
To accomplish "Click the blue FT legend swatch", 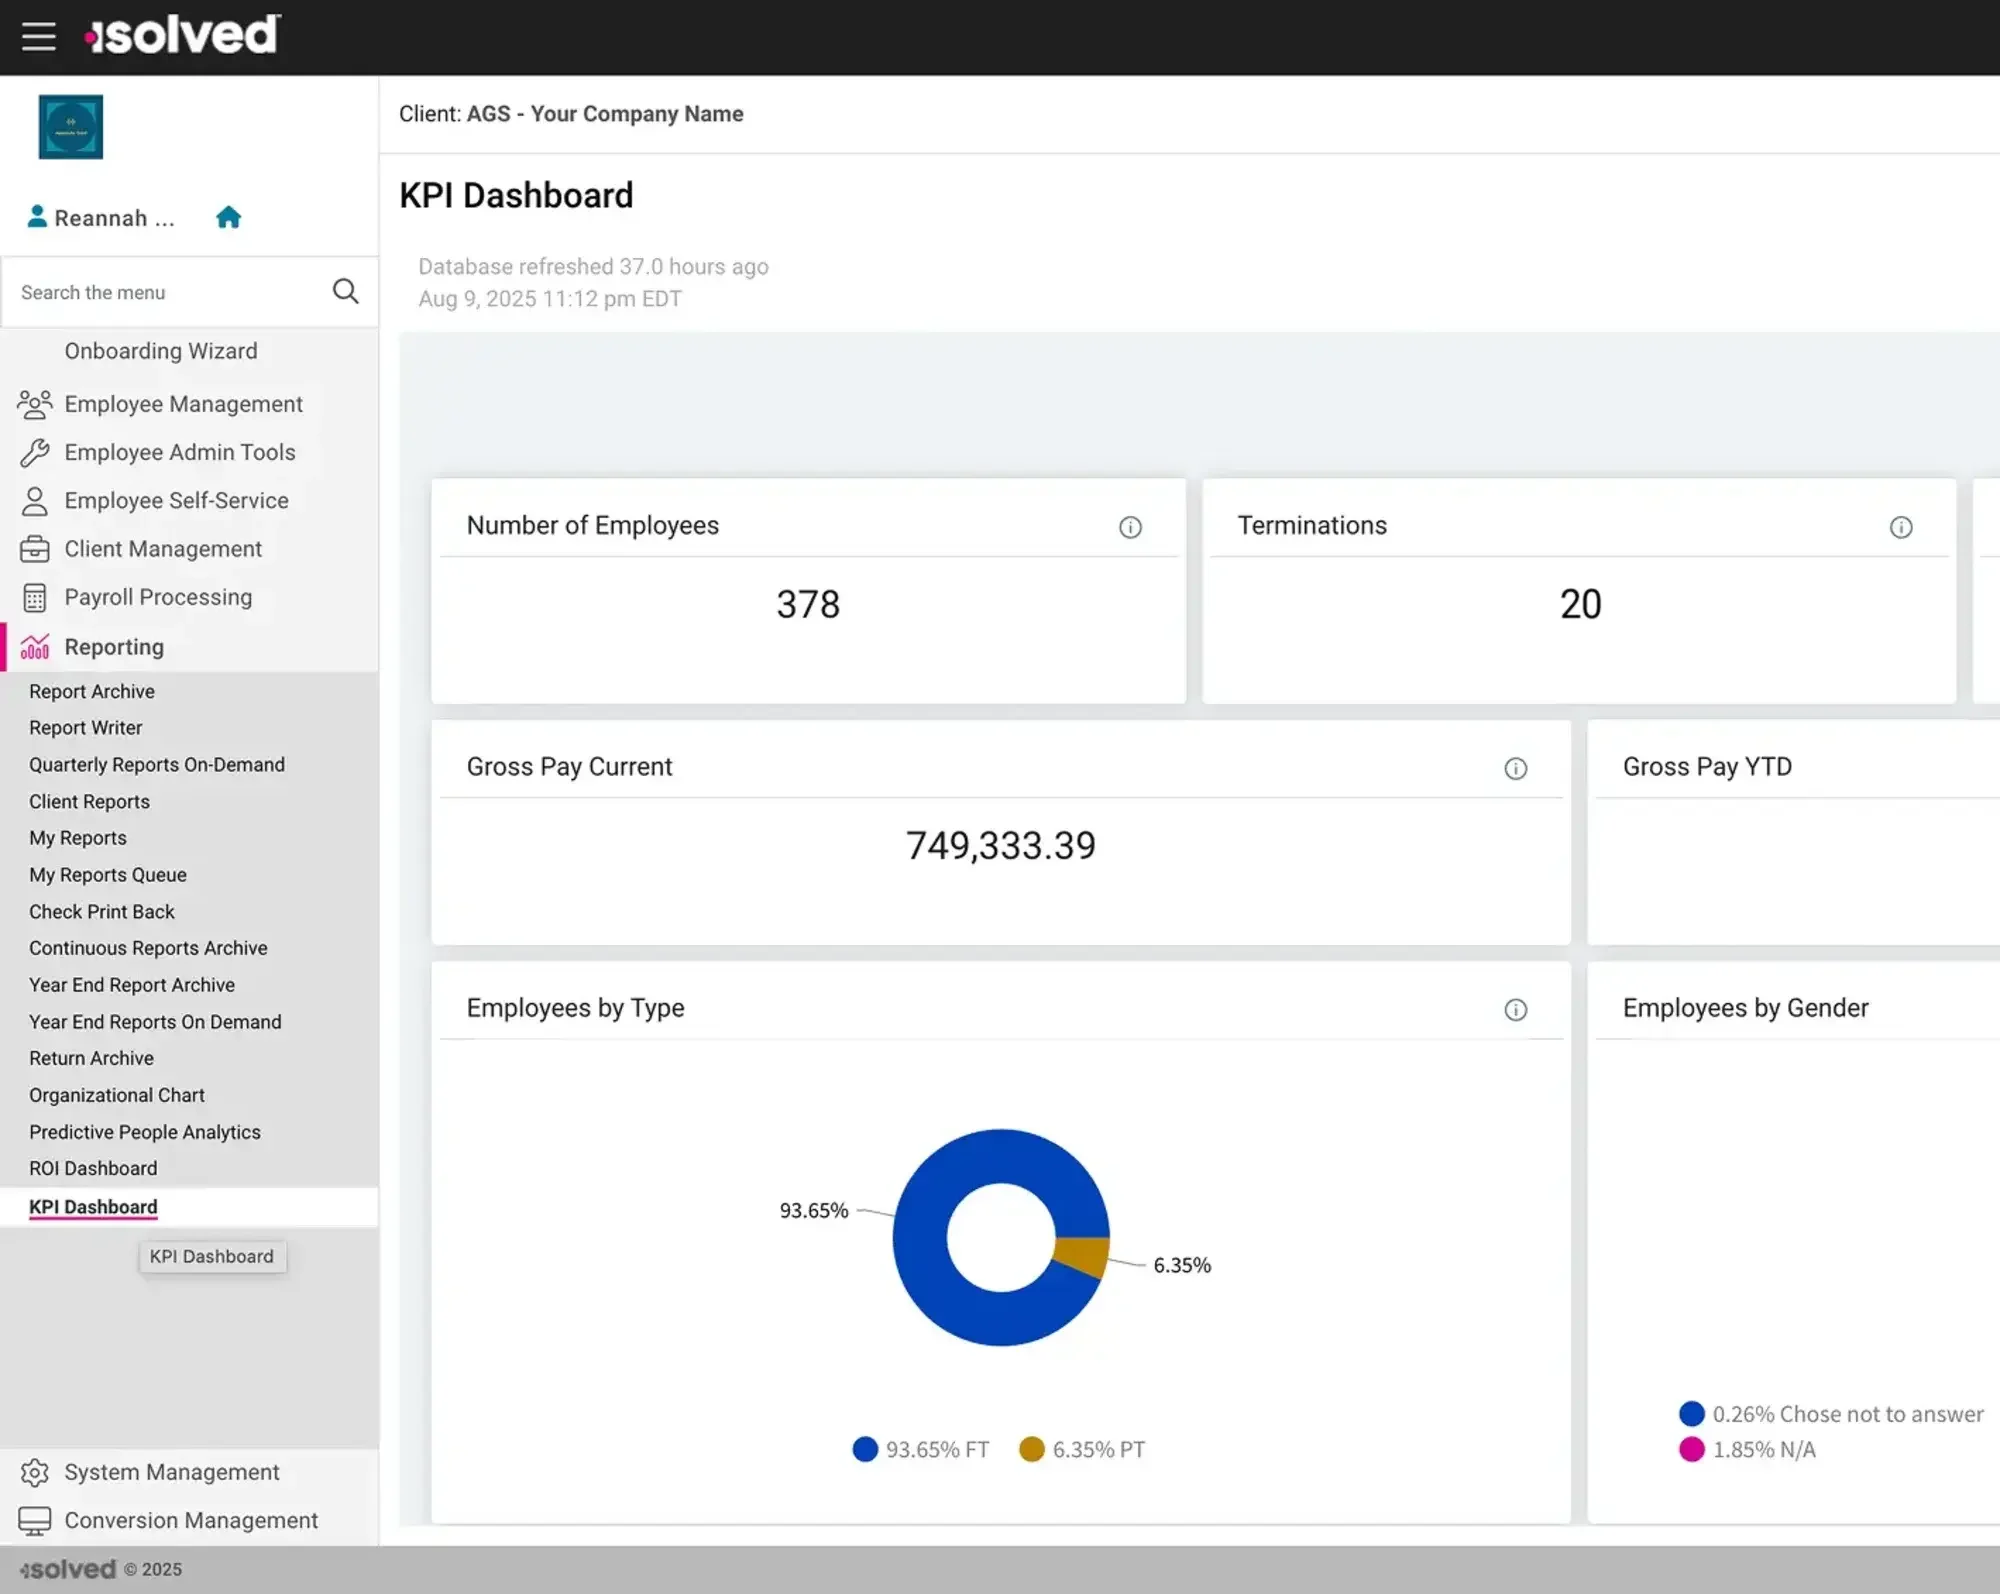I will click(x=864, y=1449).
